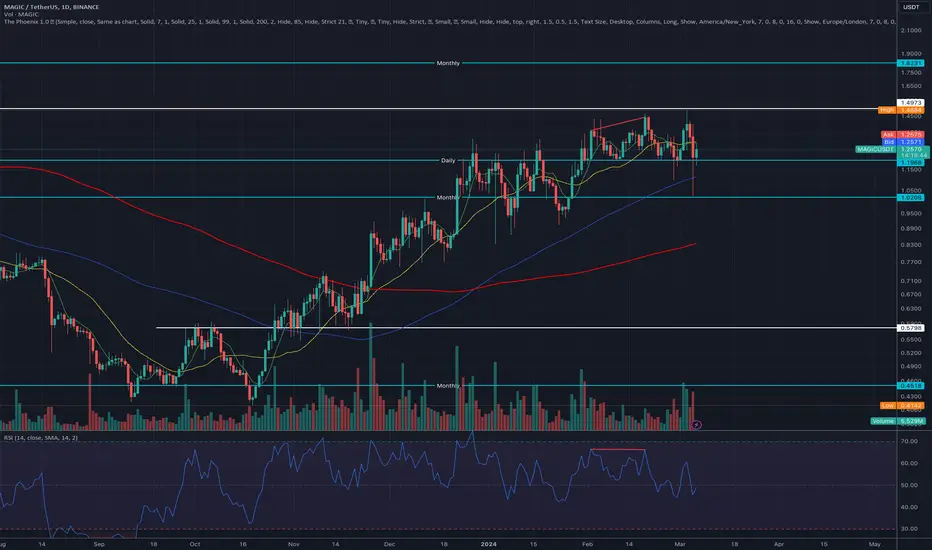This screenshot has width=932, height=550.
Task: Click the Mar label on the time axis
Action: [680, 544]
